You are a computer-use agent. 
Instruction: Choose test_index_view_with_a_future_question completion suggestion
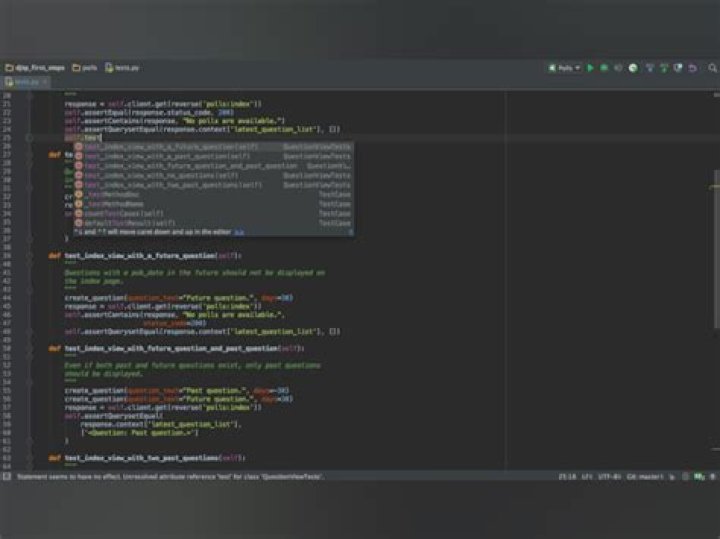[214, 147]
